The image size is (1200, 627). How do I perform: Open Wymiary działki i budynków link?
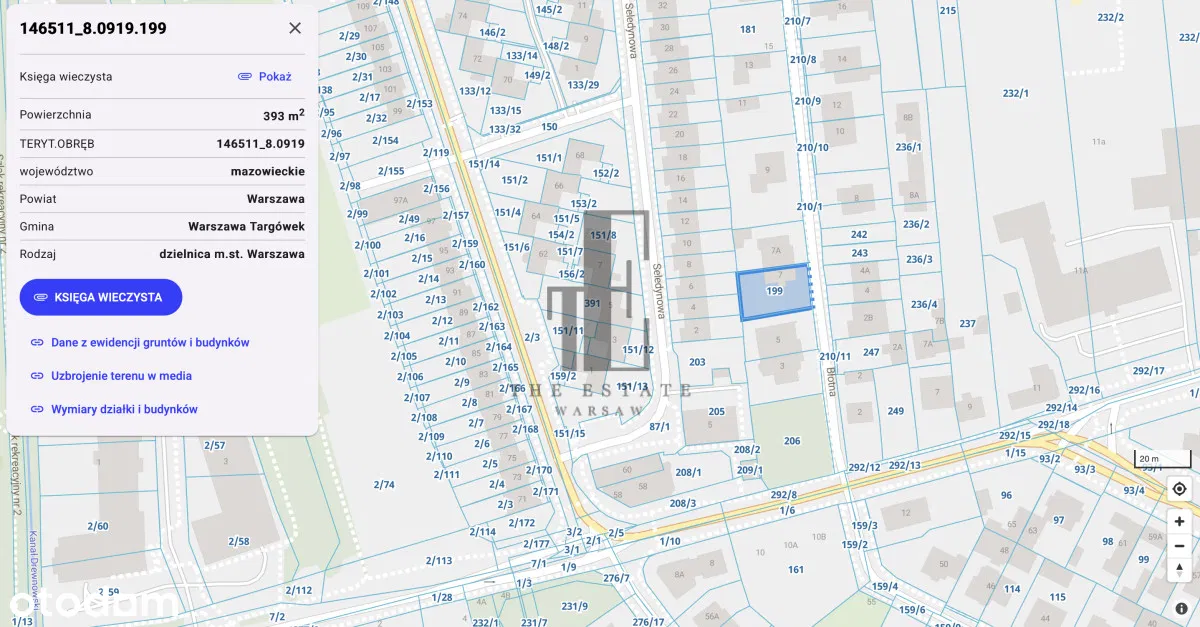124,409
